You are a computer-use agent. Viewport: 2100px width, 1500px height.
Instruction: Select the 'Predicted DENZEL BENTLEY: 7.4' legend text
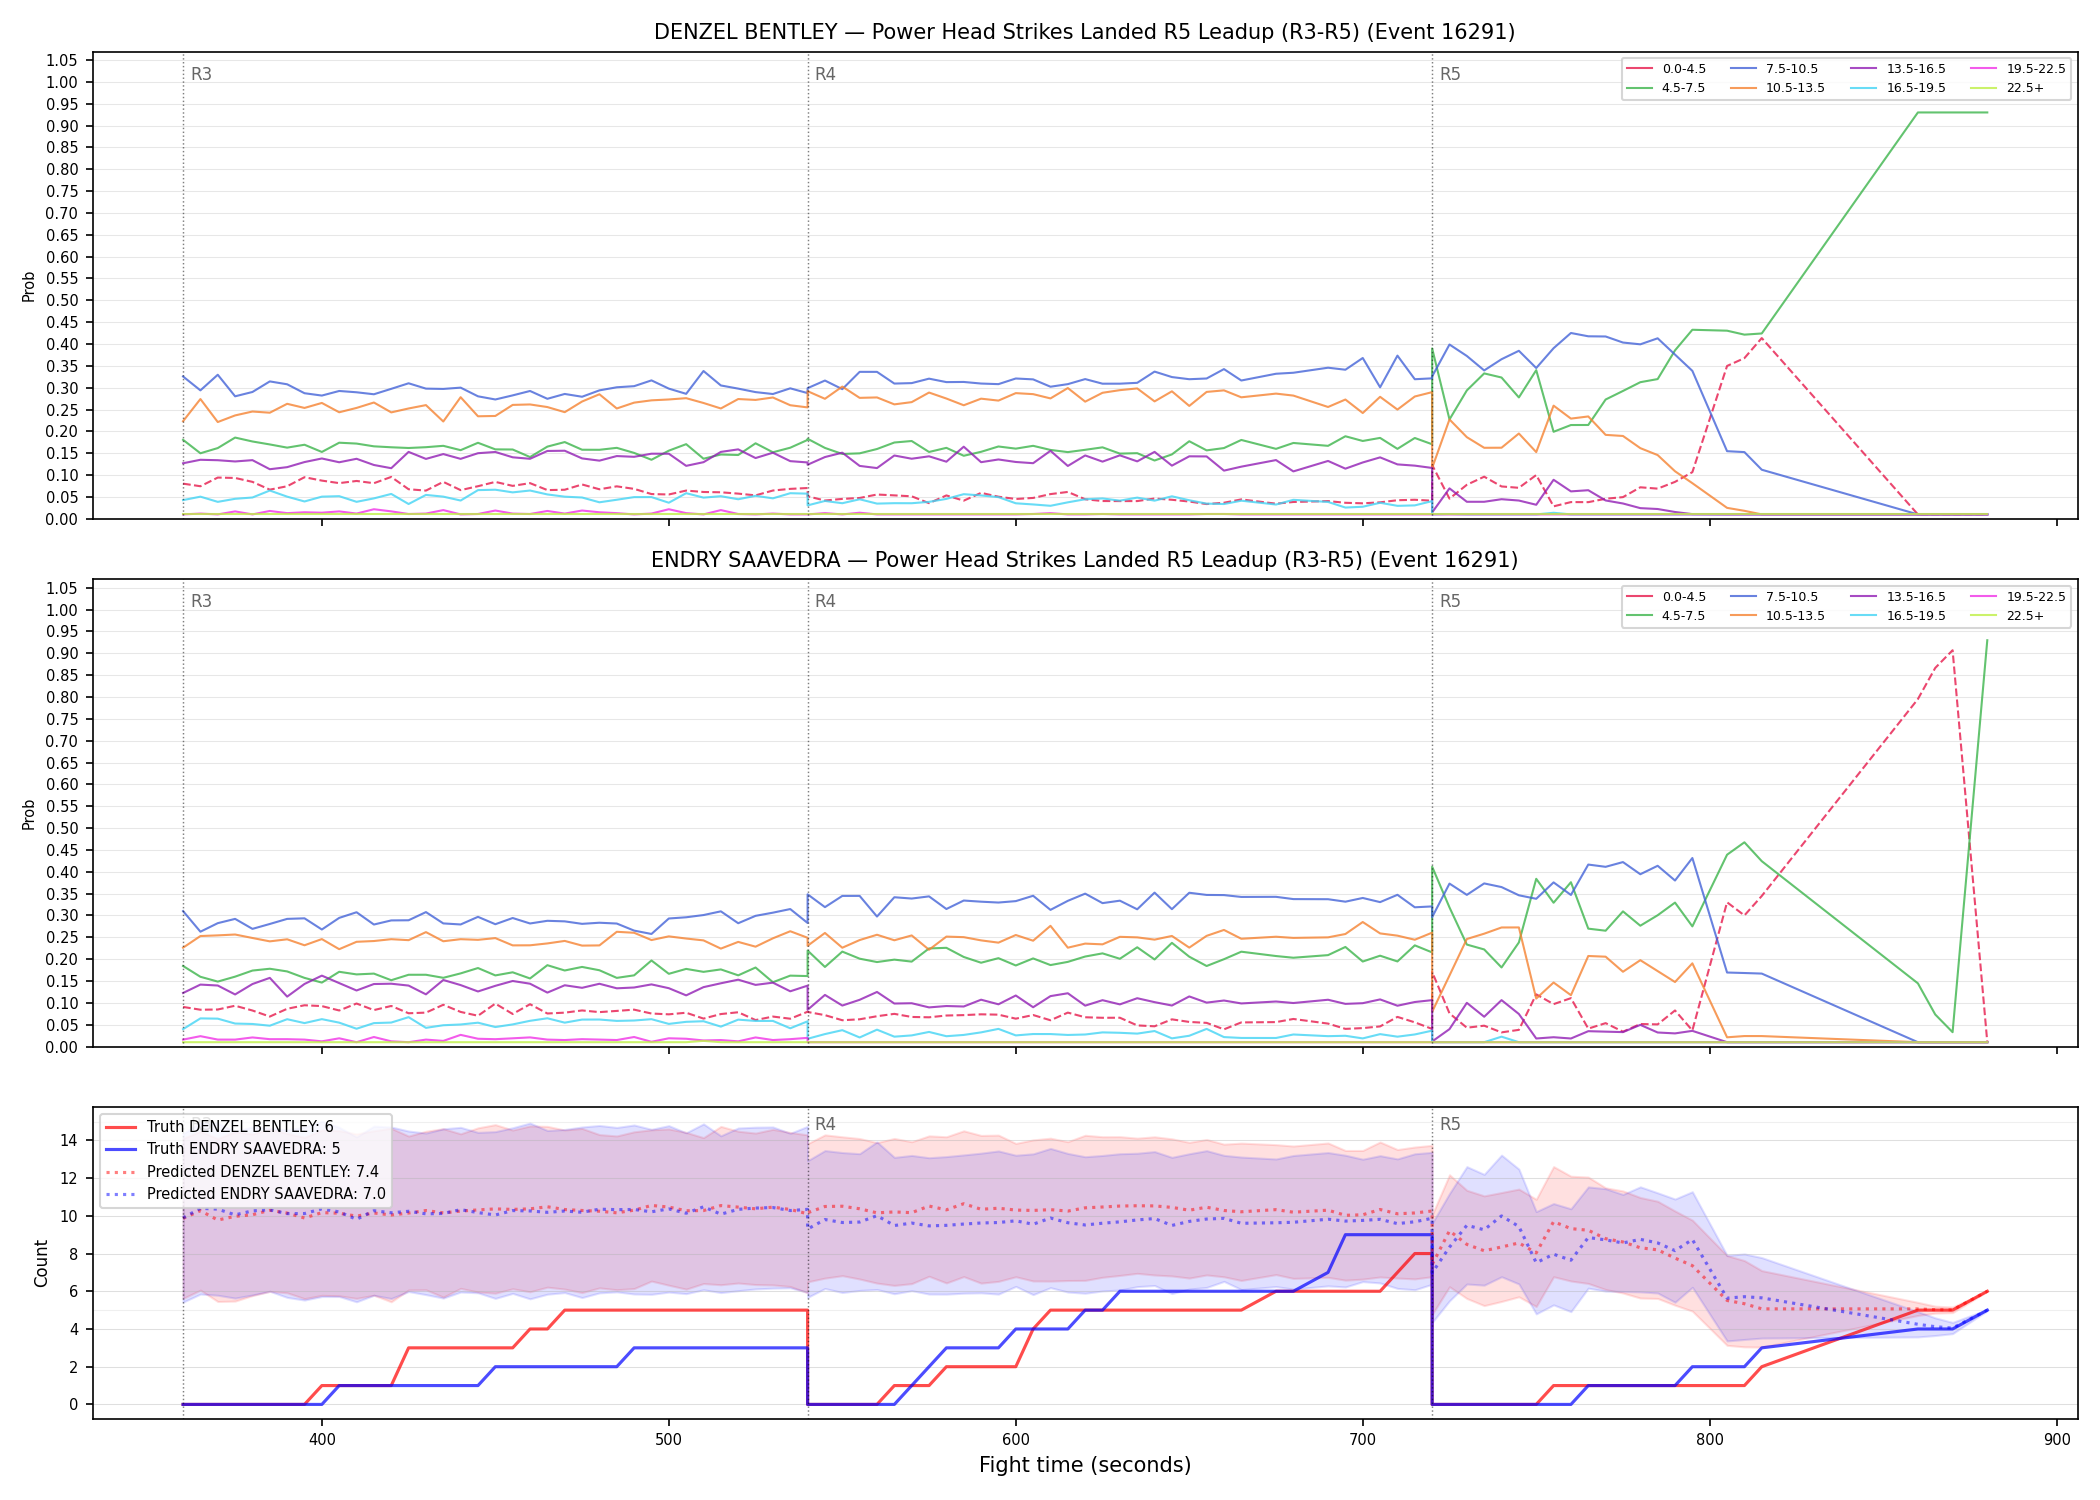point(263,1172)
